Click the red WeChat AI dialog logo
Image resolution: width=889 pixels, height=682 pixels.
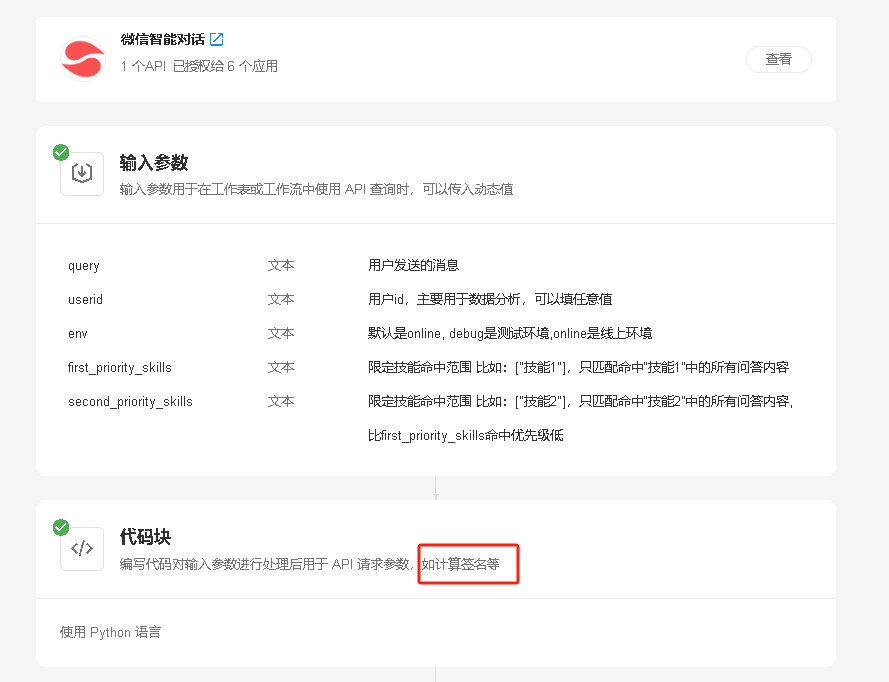point(83,59)
